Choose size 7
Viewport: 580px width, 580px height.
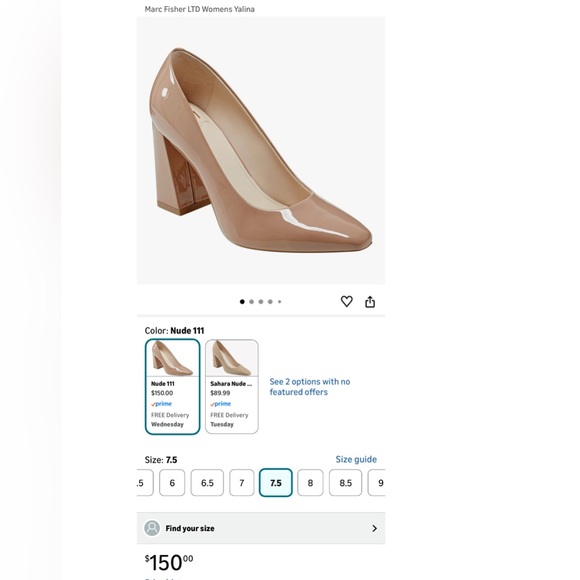242,483
